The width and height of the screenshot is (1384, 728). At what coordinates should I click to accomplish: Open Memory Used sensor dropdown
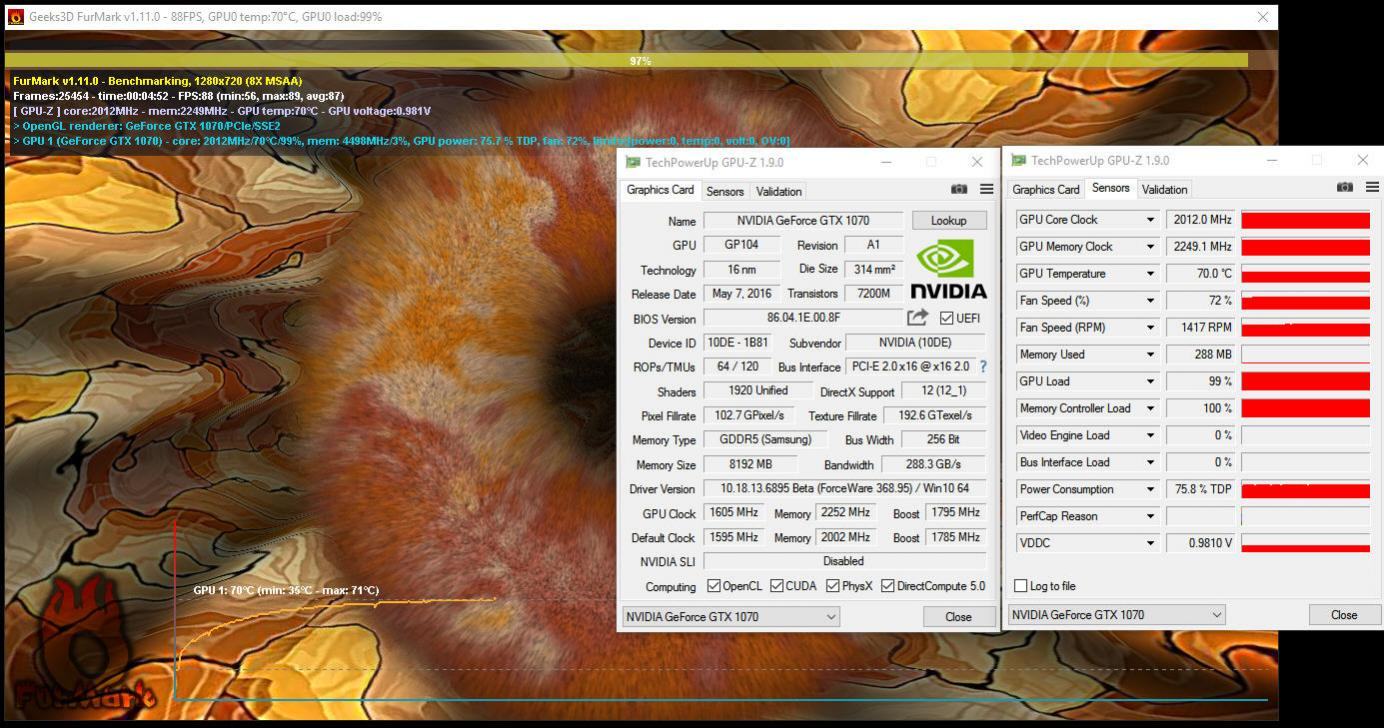pos(1150,355)
